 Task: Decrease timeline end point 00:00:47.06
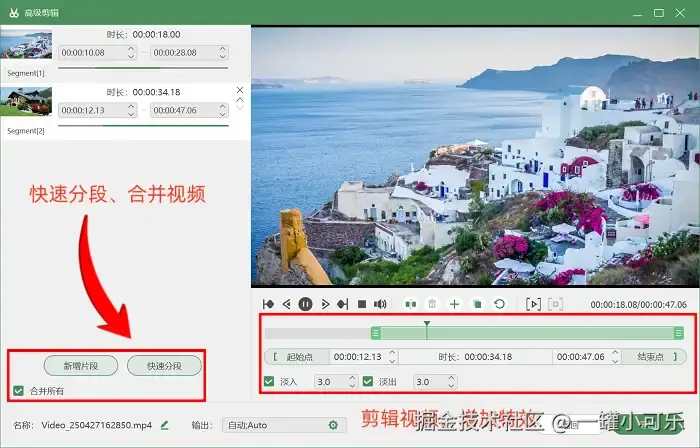[615, 361]
